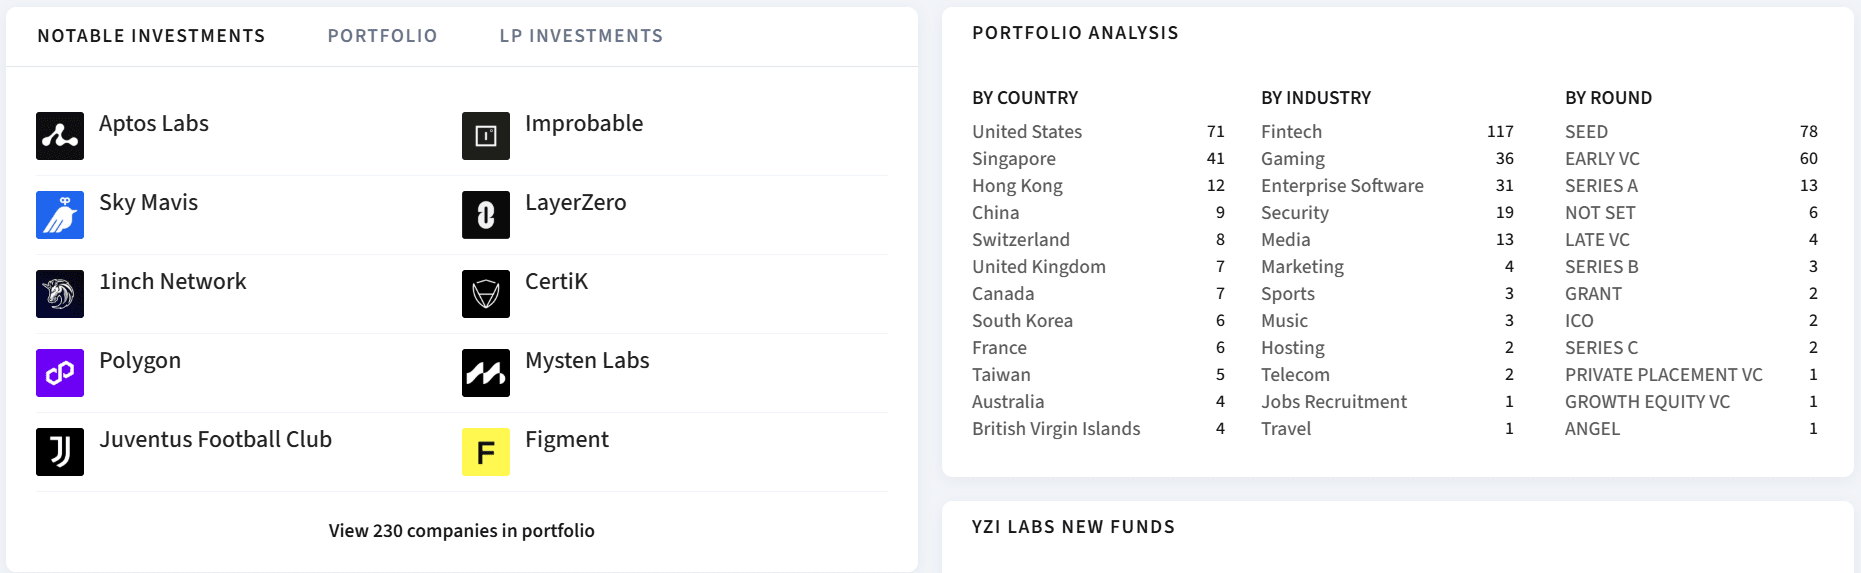Click Gaming industry entry
This screenshot has width=1861, height=573.
click(1292, 159)
